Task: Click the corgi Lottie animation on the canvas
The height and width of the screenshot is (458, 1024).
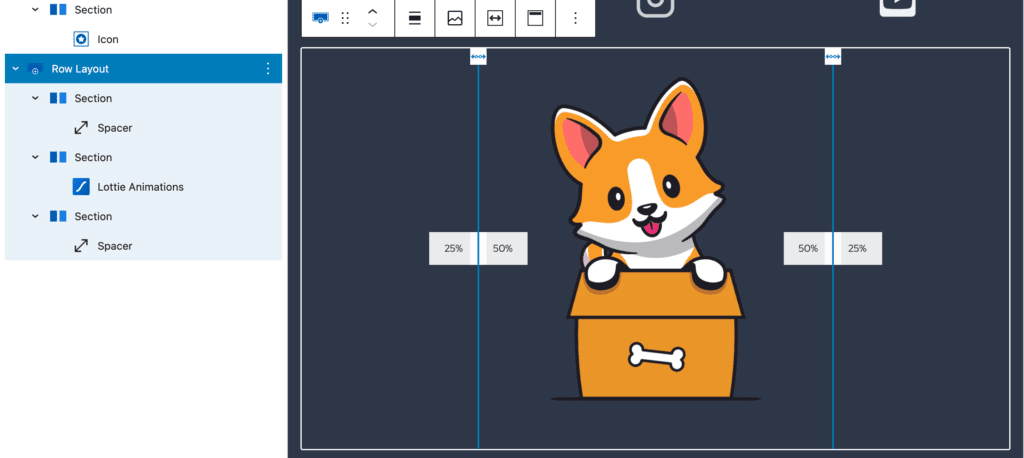Action: pos(655,240)
